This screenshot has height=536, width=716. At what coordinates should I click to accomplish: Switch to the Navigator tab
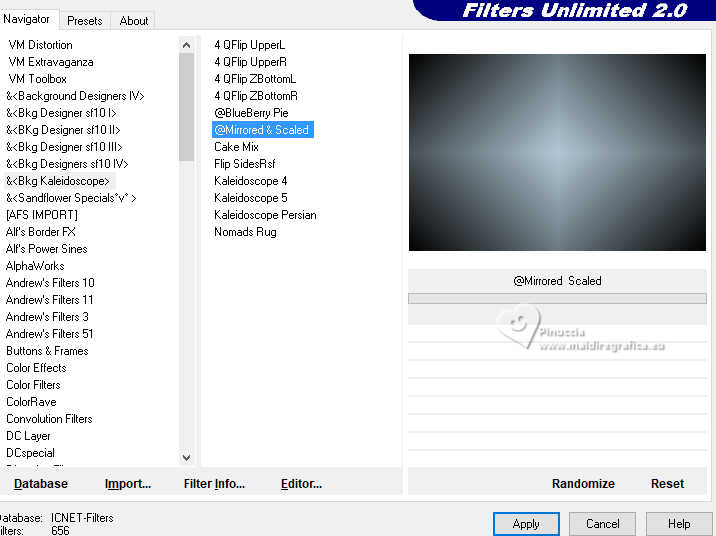(x=26, y=19)
